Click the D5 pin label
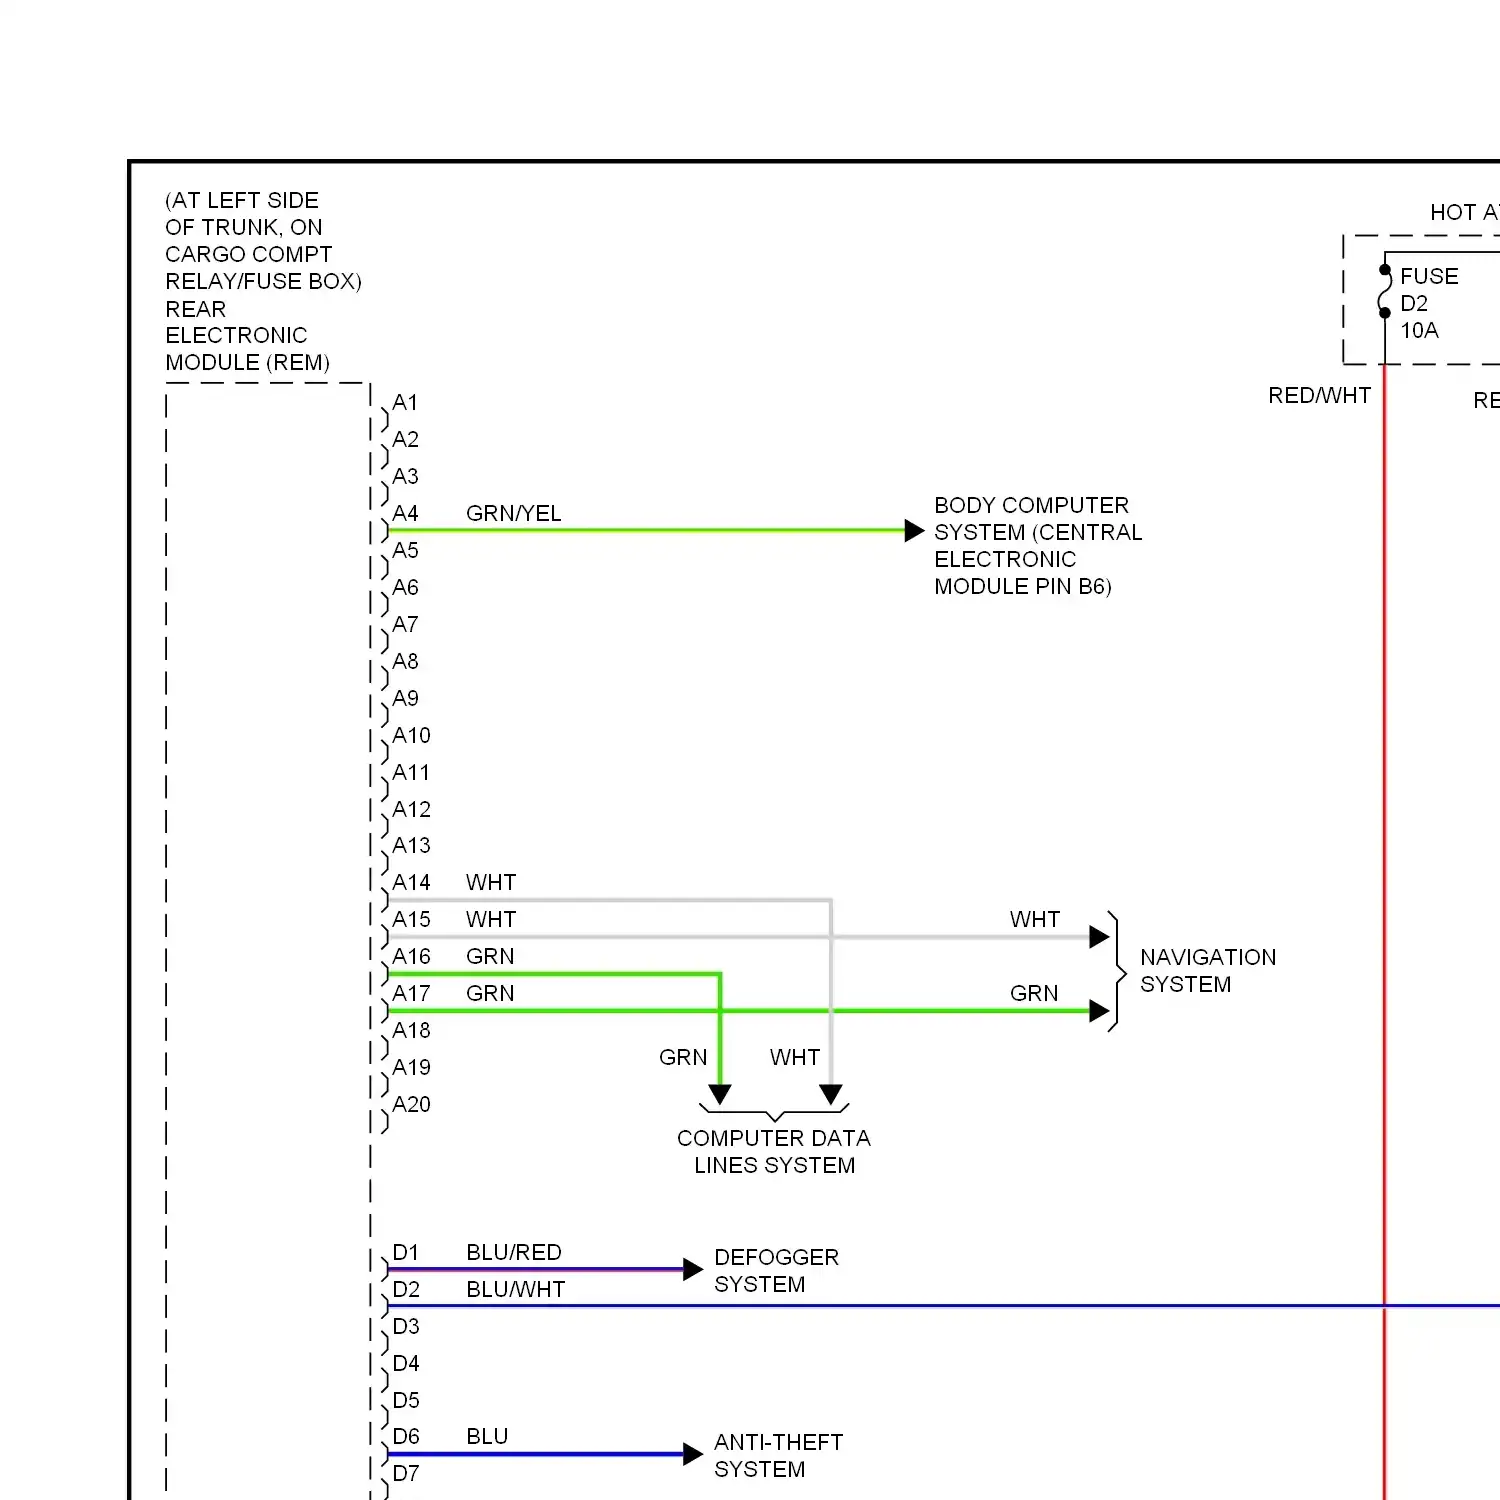The height and width of the screenshot is (1500, 1500). coord(406,1401)
